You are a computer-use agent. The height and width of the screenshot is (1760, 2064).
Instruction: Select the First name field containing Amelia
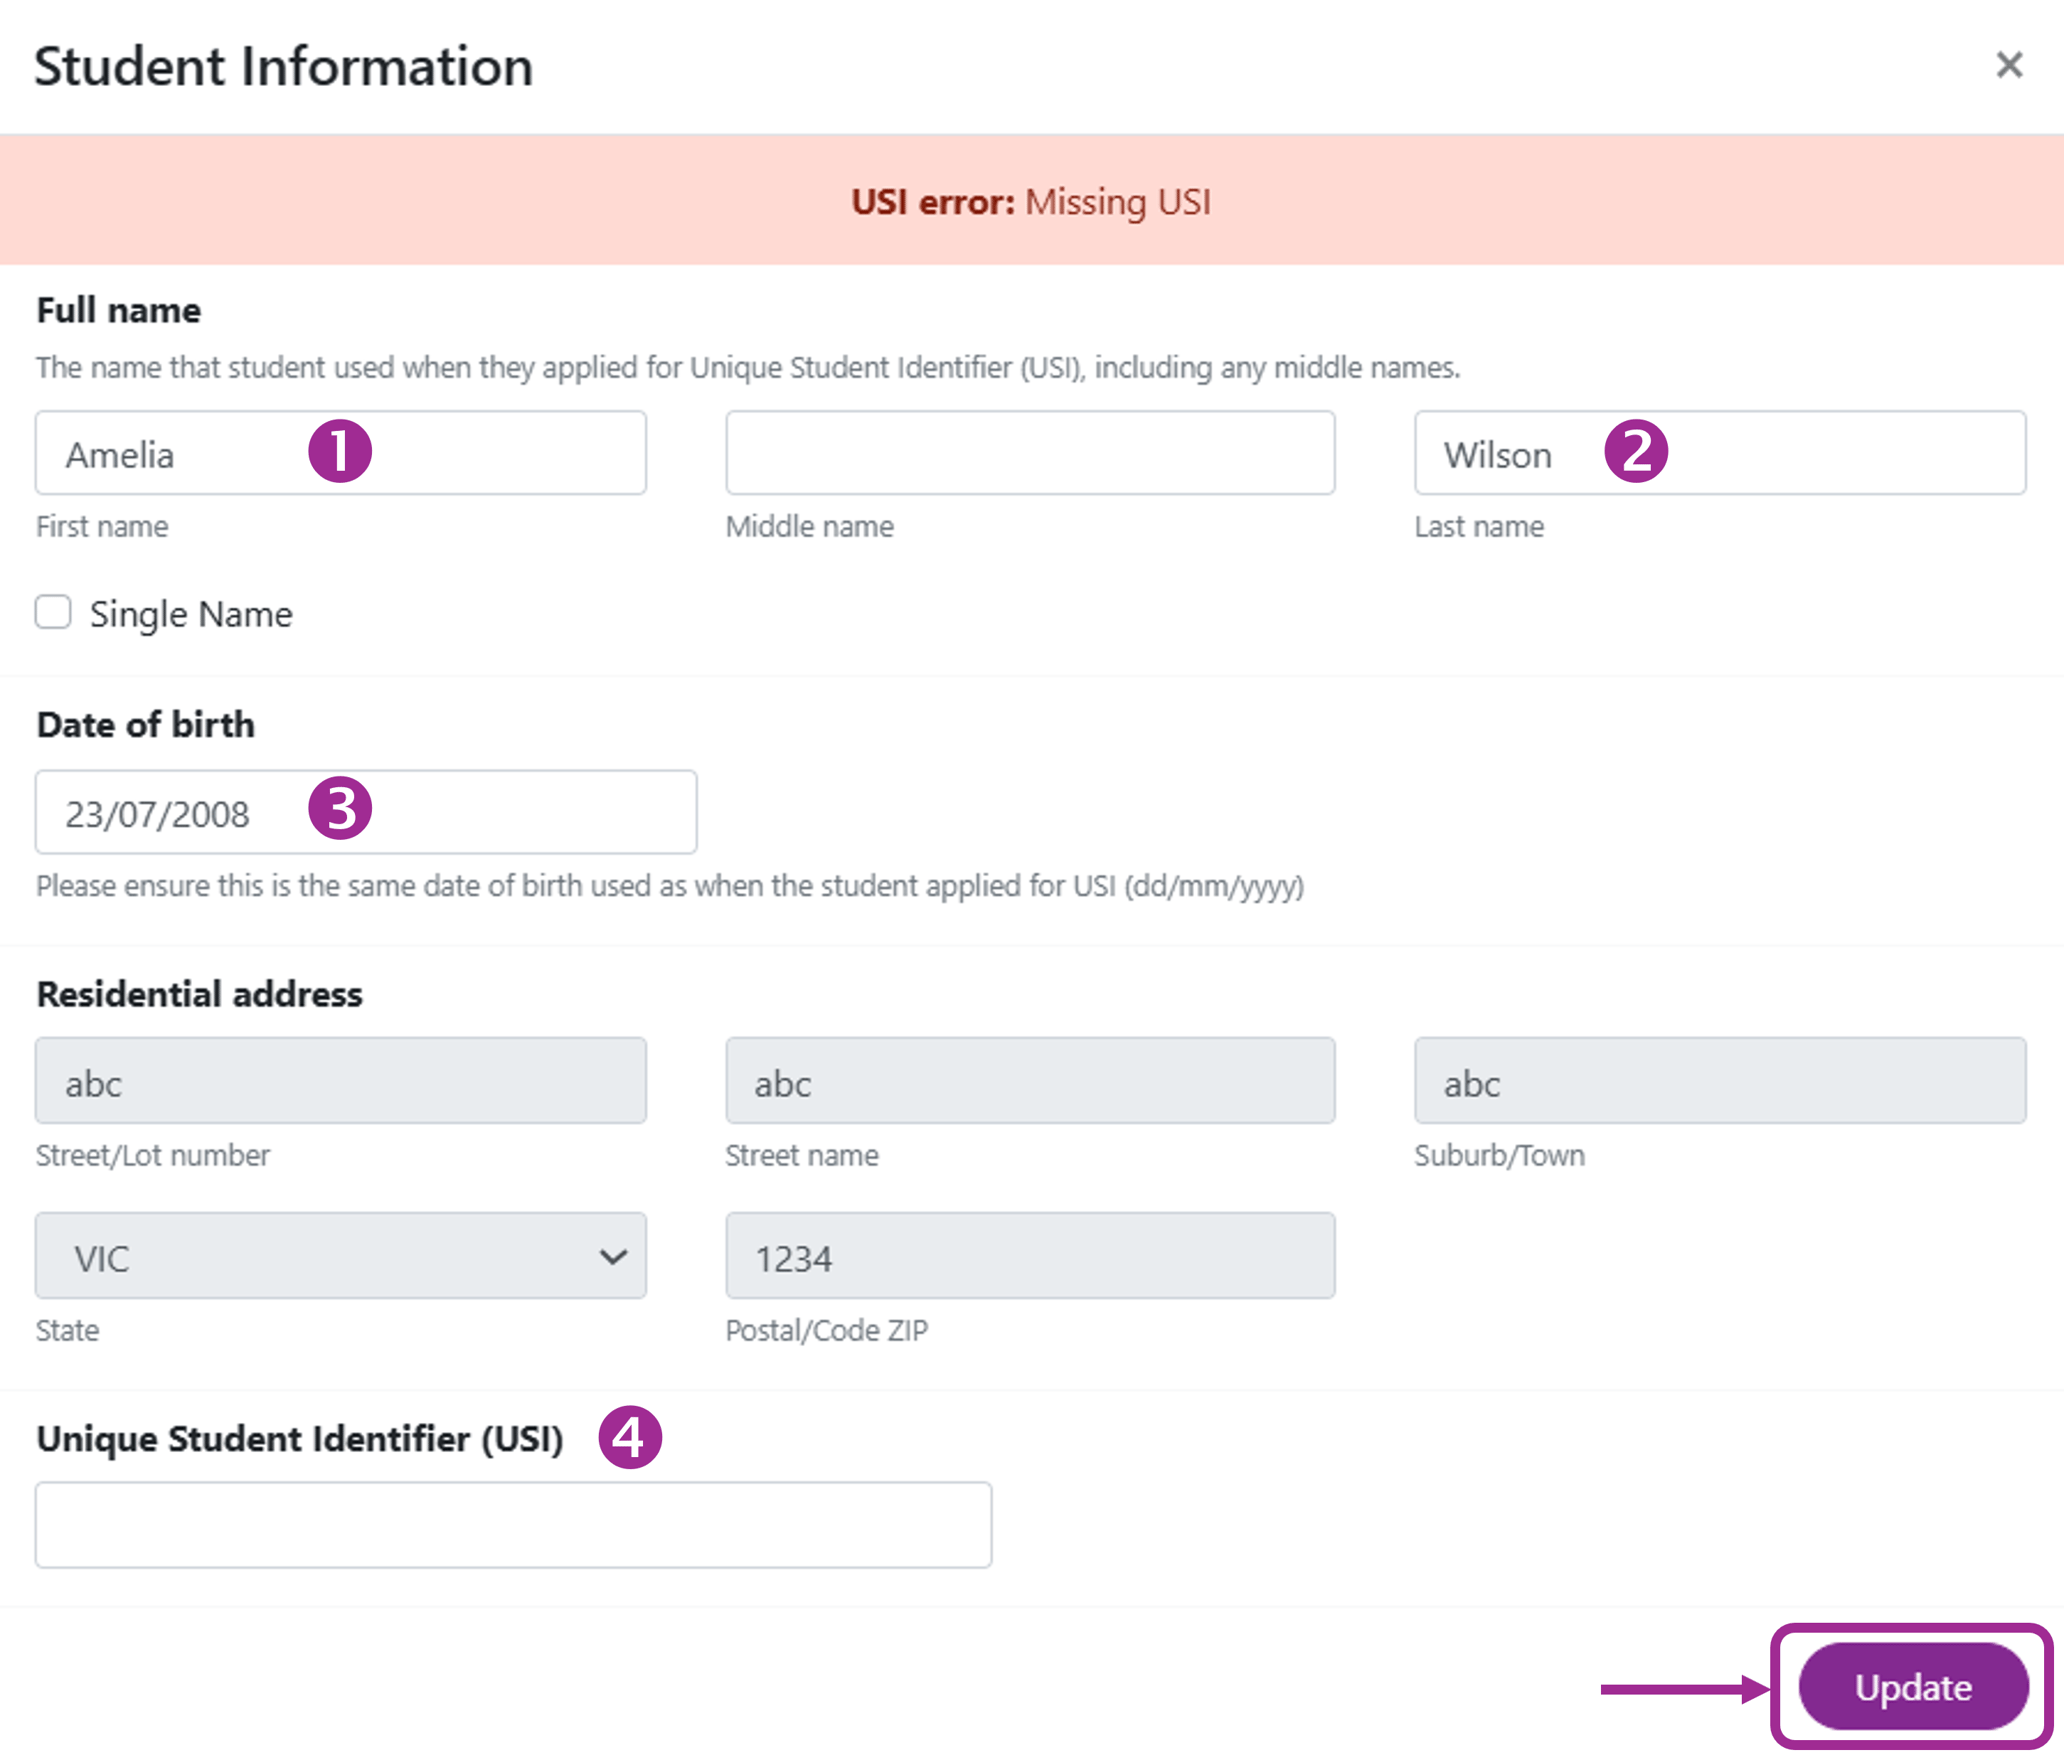coord(180,453)
